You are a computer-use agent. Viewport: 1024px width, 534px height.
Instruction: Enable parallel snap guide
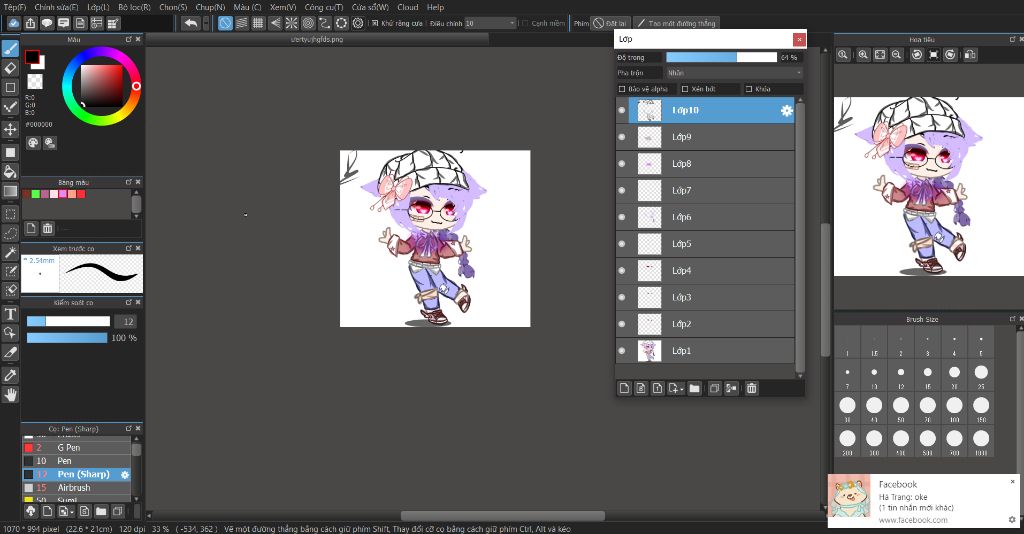[242, 23]
